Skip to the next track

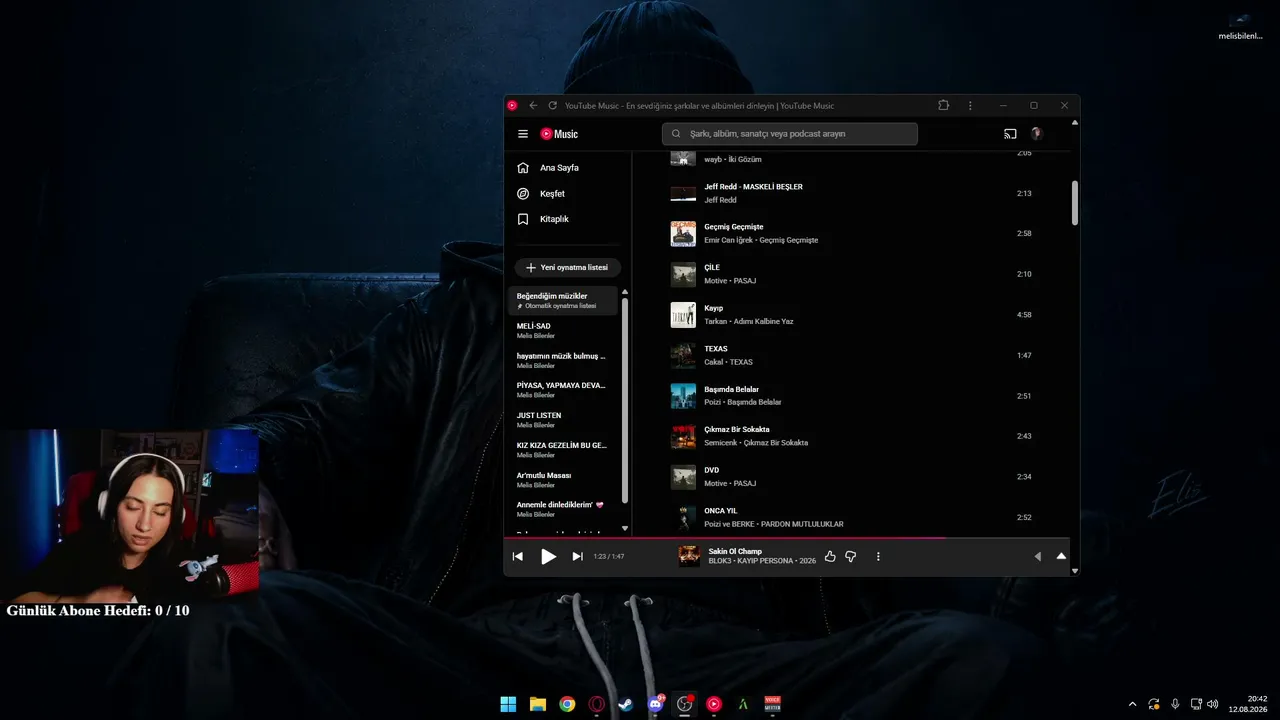[577, 556]
